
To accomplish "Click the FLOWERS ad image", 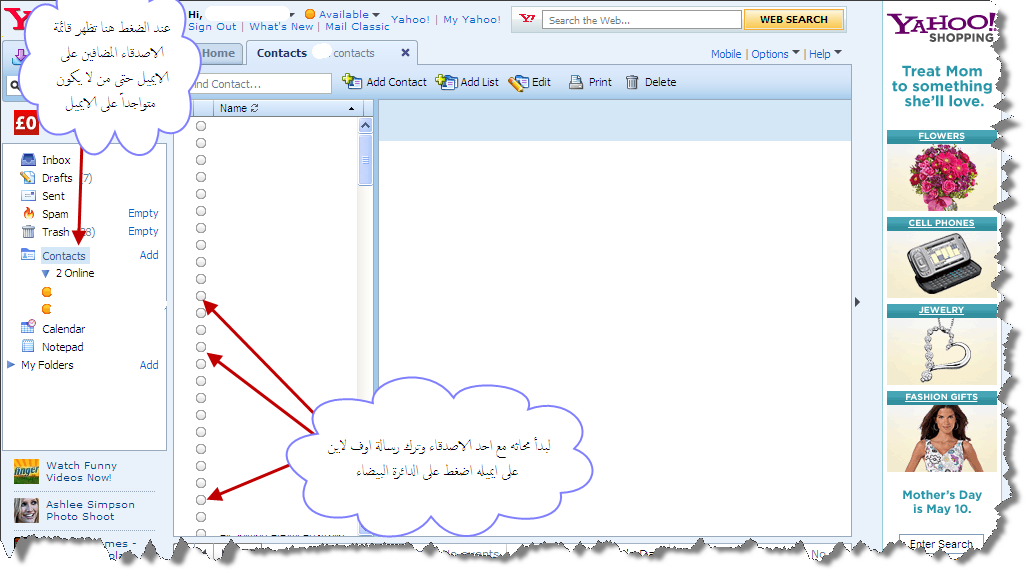I will pyautogui.click(x=942, y=177).
